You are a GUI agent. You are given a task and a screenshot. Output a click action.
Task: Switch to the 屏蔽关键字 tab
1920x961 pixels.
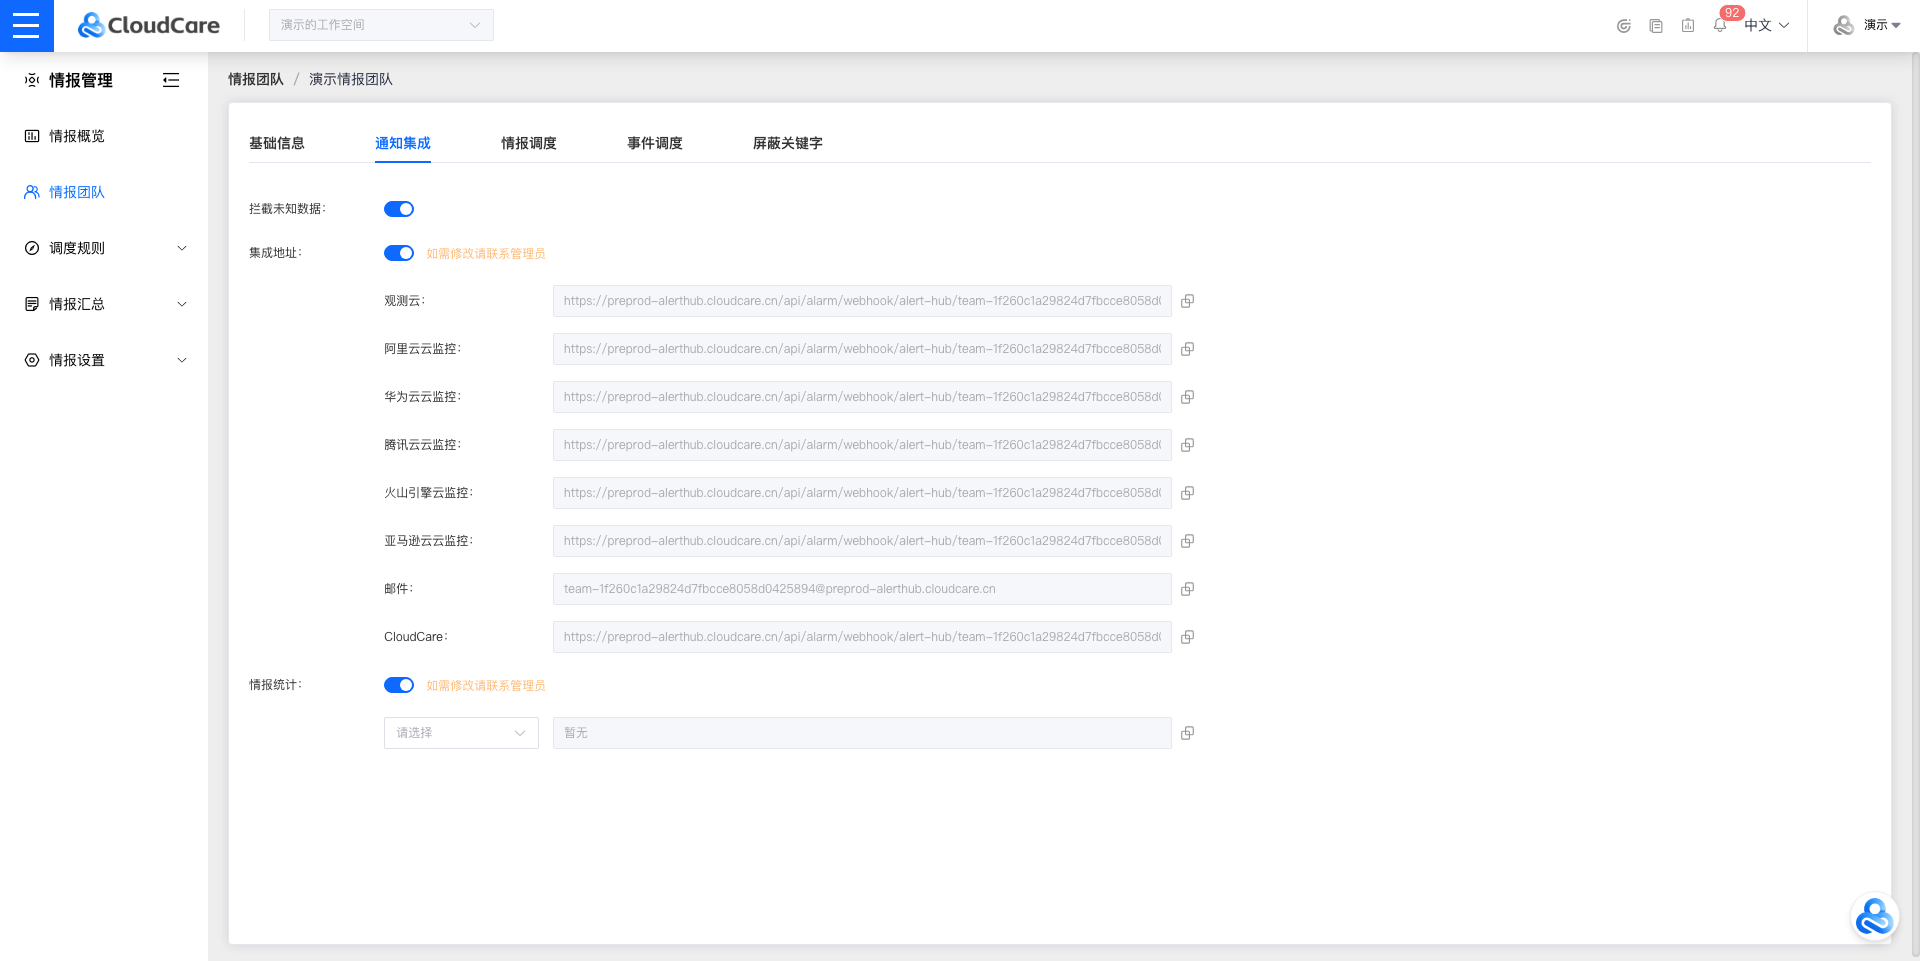pyautogui.click(x=787, y=143)
